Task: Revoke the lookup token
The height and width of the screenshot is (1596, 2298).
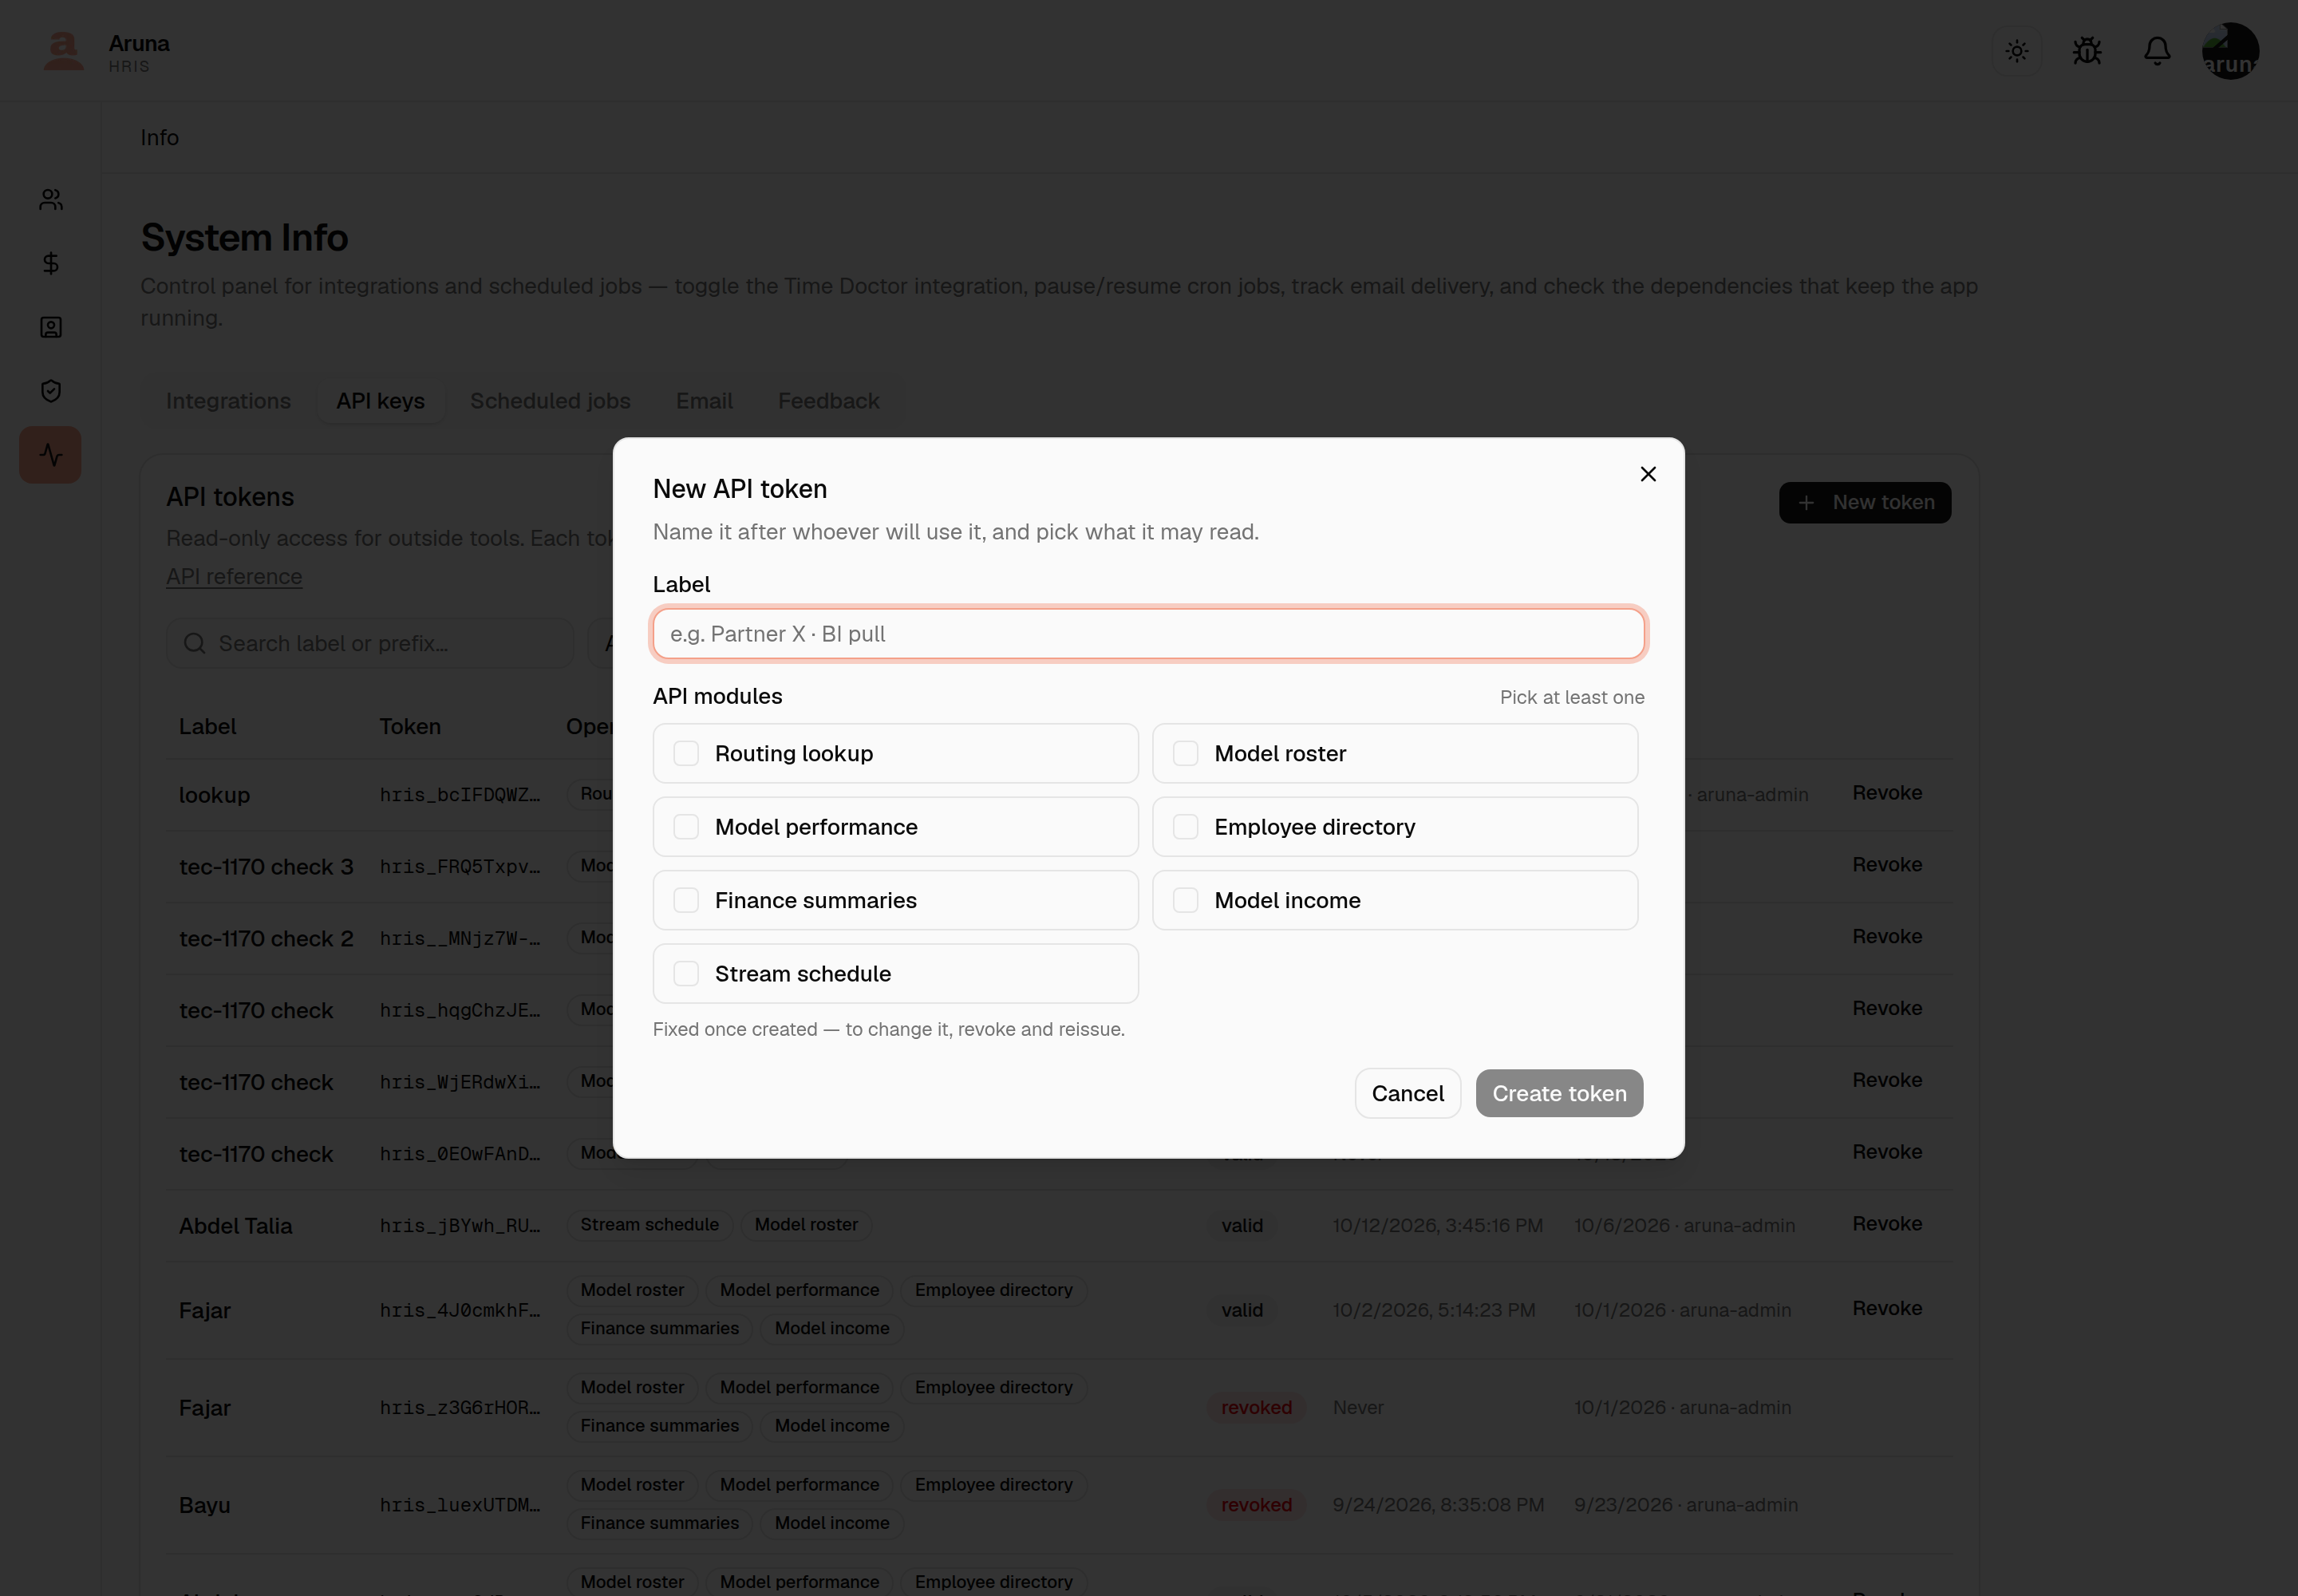Action: click(x=1887, y=793)
